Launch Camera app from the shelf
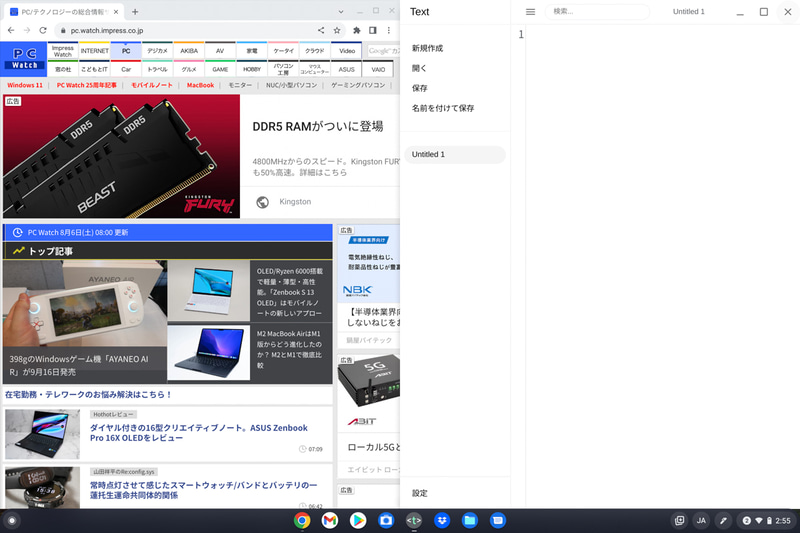The height and width of the screenshot is (533, 800). pos(386,520)
